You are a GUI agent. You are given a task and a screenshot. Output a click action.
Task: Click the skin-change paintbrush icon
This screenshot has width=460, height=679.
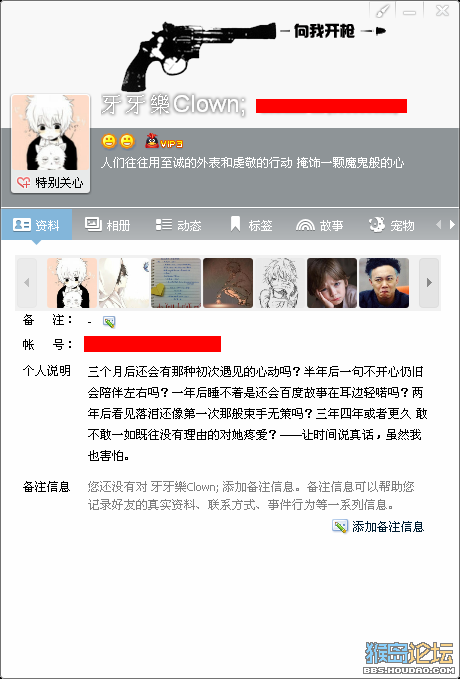pos(382,11)
